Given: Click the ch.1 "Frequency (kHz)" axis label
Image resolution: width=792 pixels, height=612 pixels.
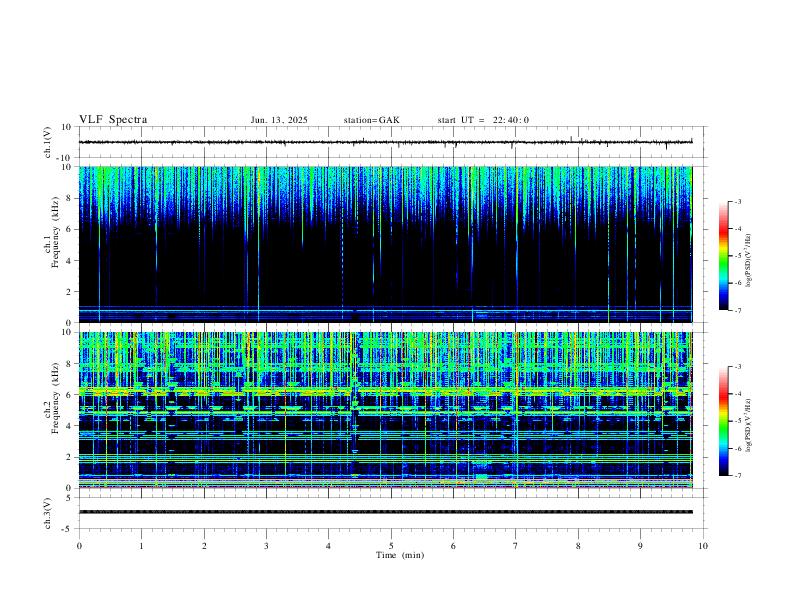Looking at the screenshot, I should tap(56, 232).
